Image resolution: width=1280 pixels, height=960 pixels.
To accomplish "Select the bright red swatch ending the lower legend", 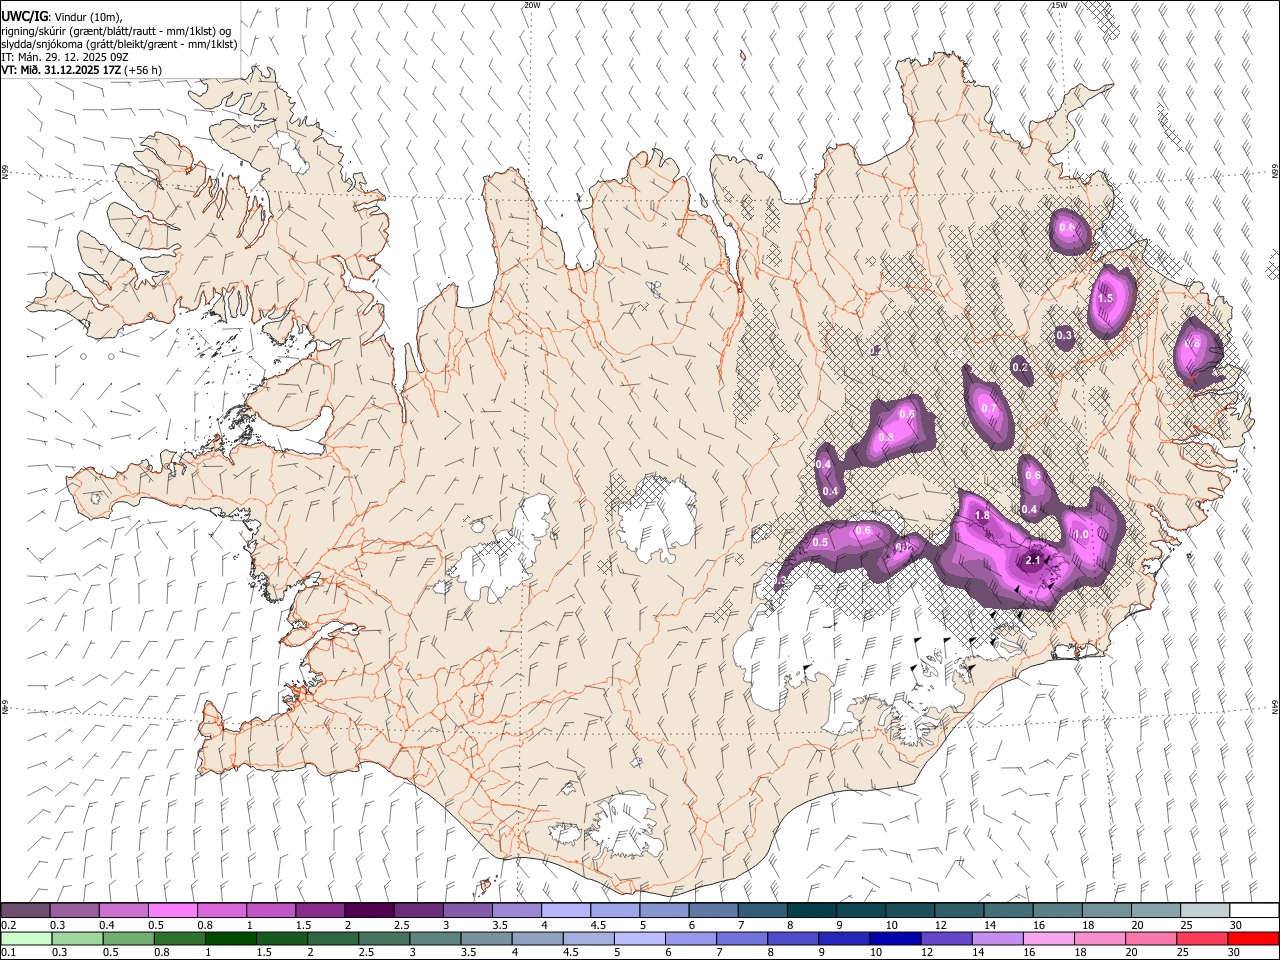I will (1253, 939).
